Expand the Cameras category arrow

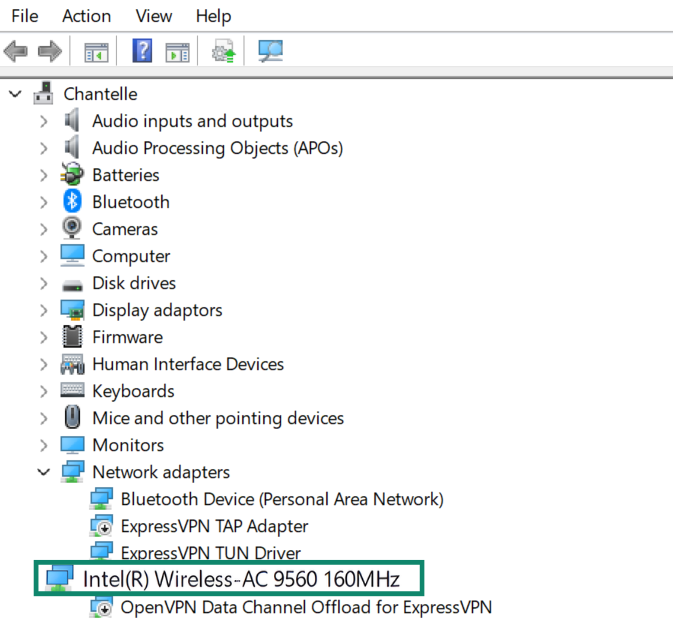[x=44, y=230]
